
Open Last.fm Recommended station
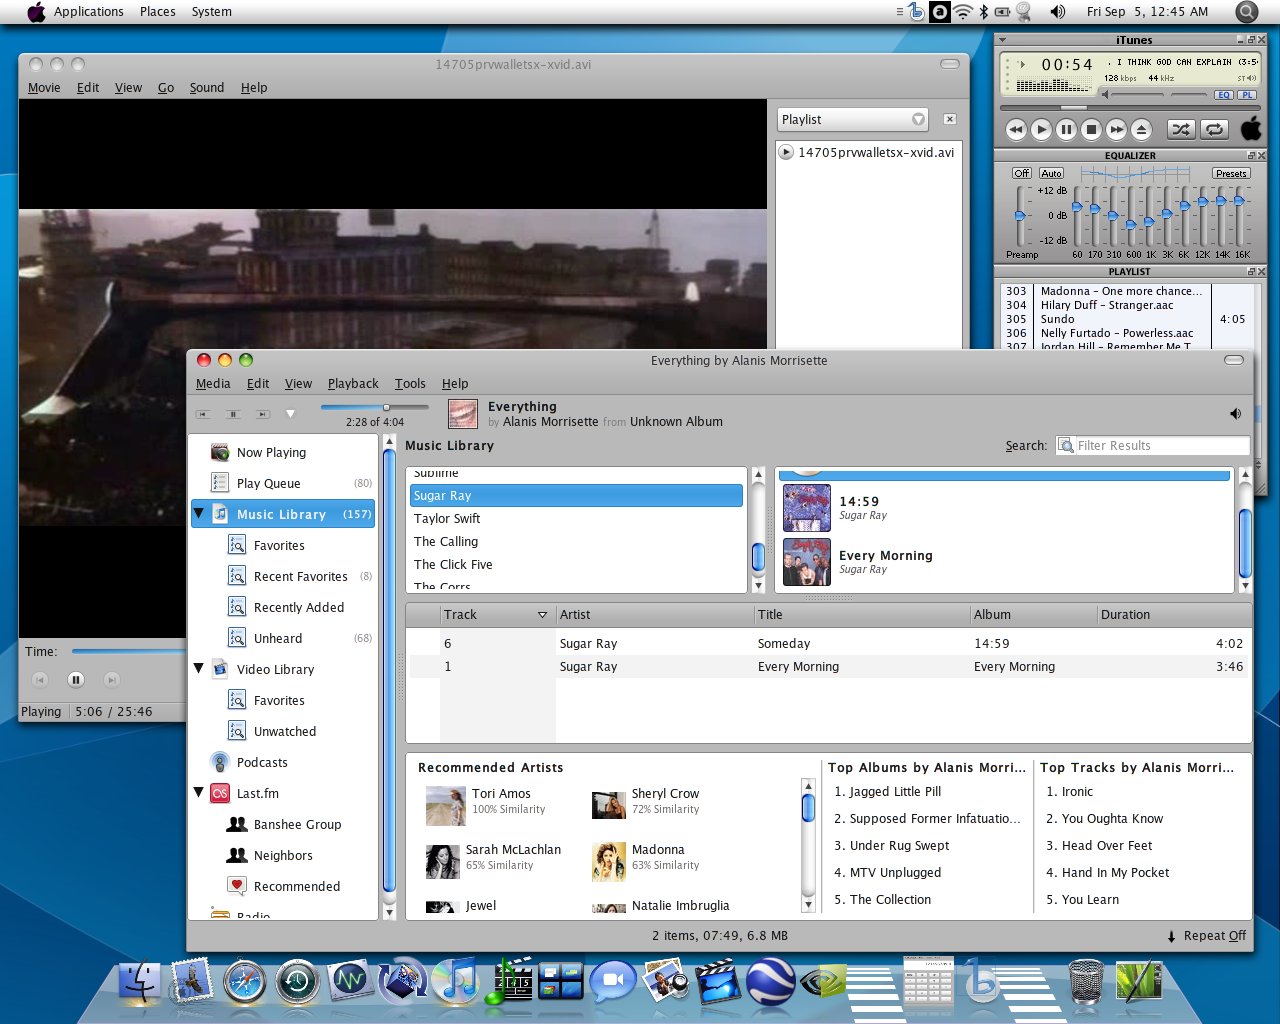[x=296, y=886]
